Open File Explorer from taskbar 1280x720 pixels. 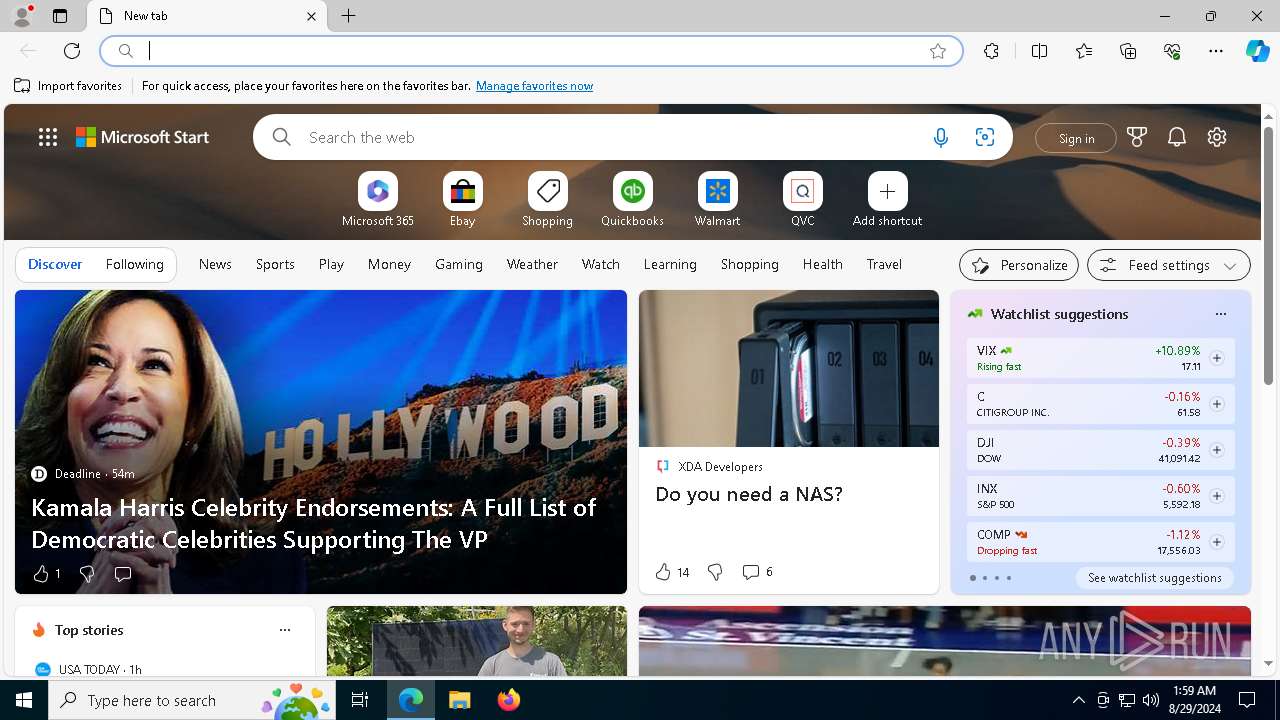(459, 700)
